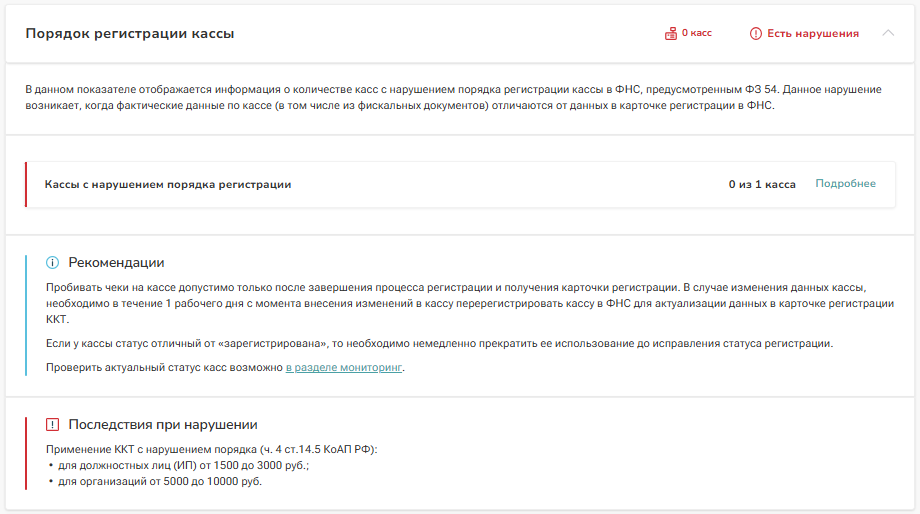Click the paragraph starting with "Если у кассы статус"

[x=439, y=344]
